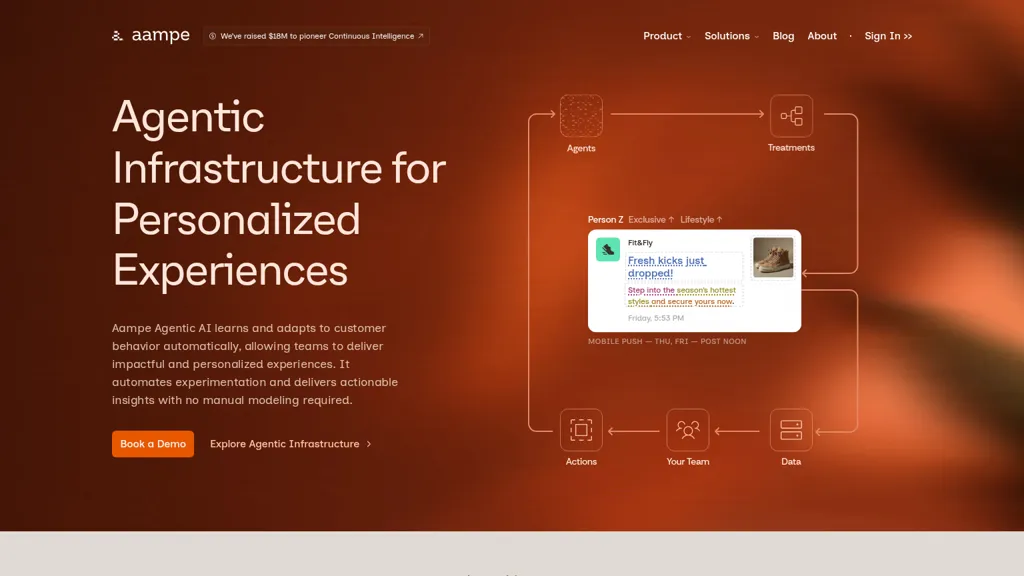Select the Your Team diagram icon

tap(688, 430)
